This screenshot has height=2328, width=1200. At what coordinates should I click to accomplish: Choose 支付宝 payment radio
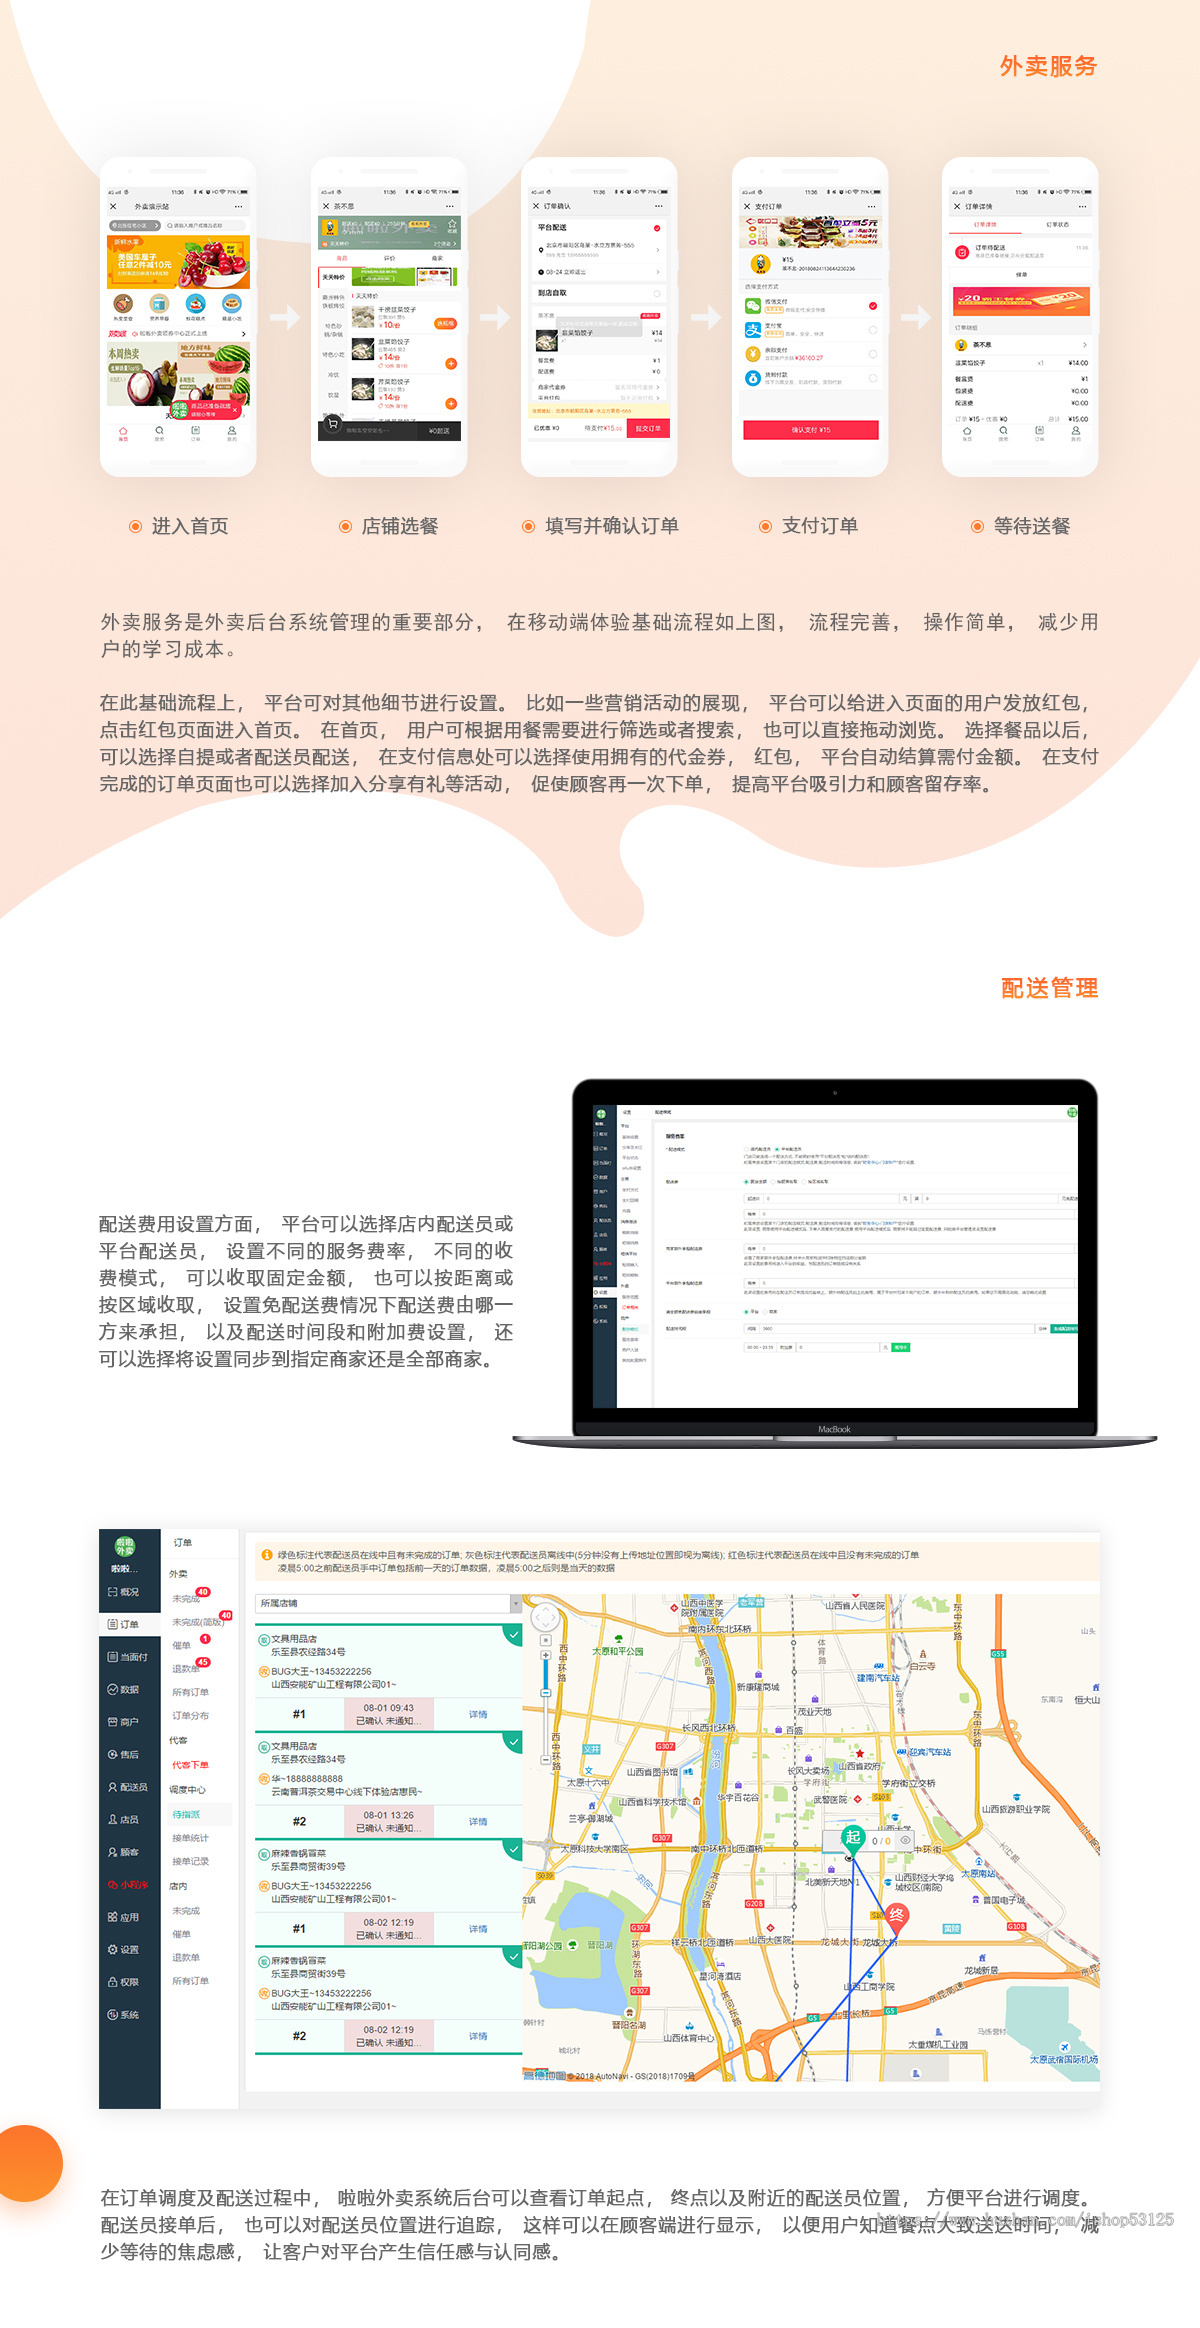click(x=873, y=330)
